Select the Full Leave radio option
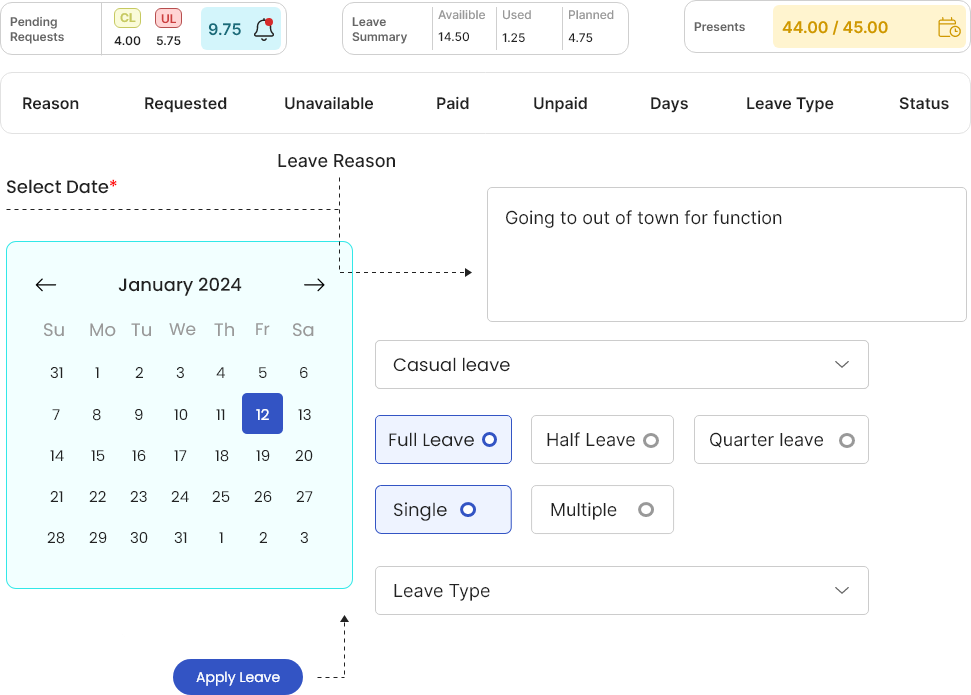 tap(443, 440)
